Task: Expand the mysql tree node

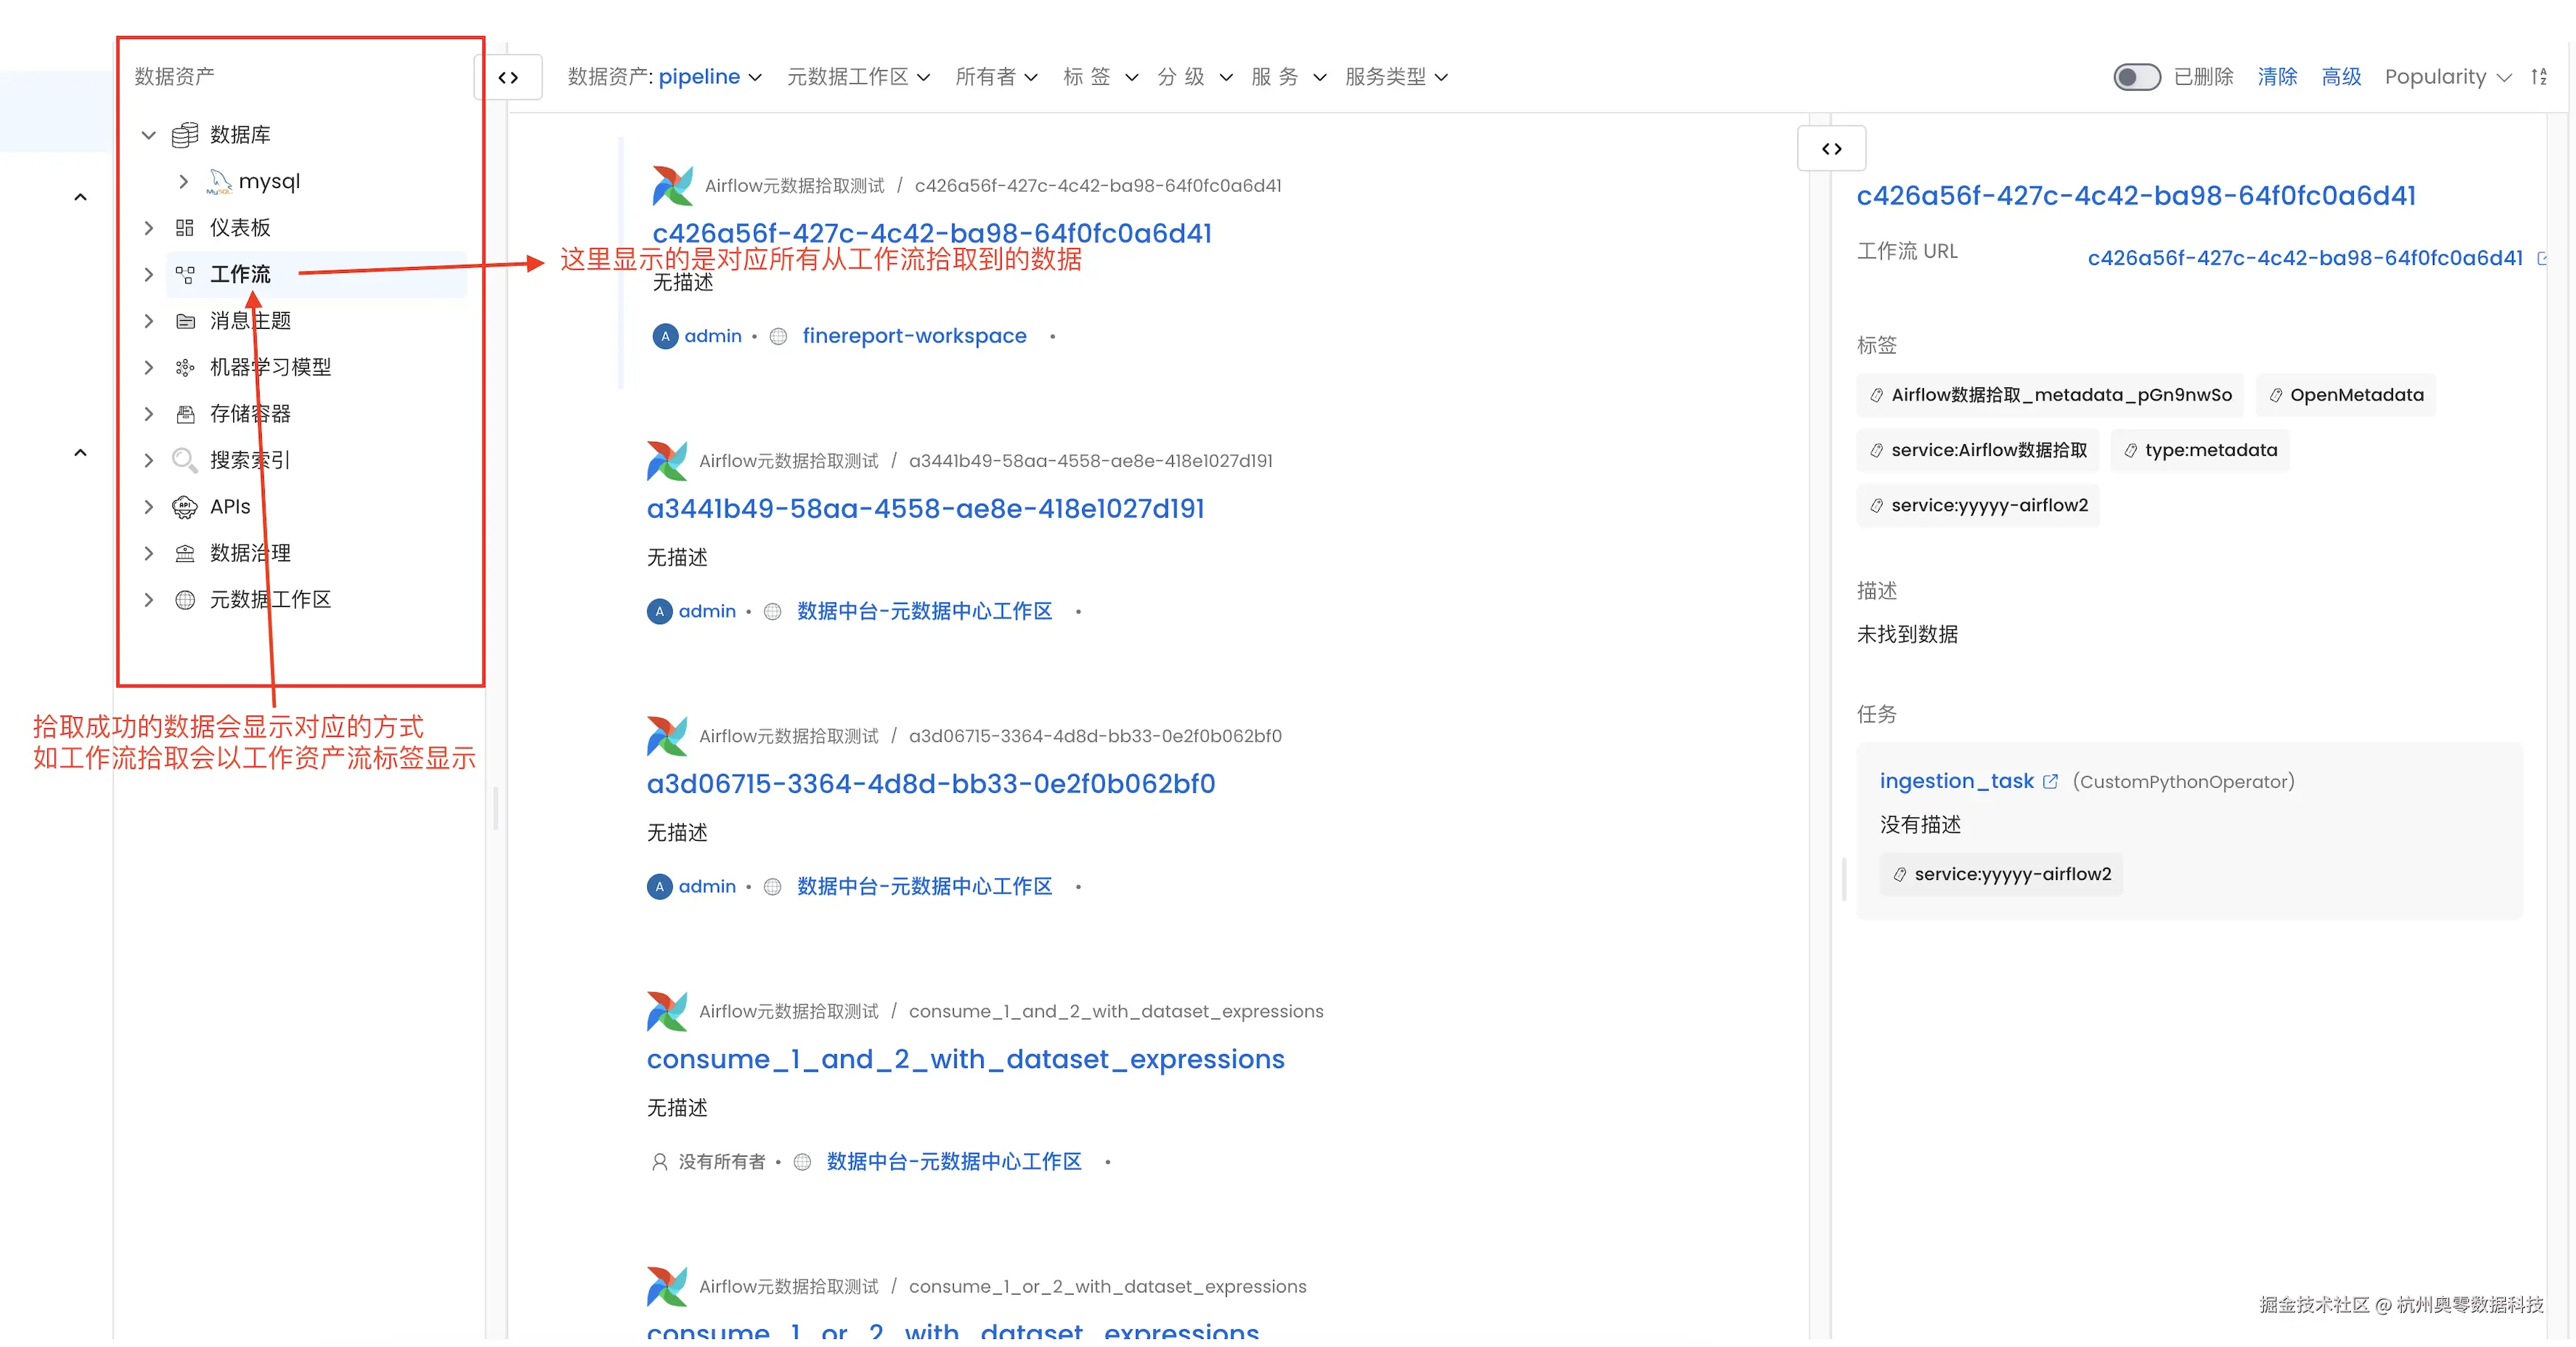Action: coord(184,181)
